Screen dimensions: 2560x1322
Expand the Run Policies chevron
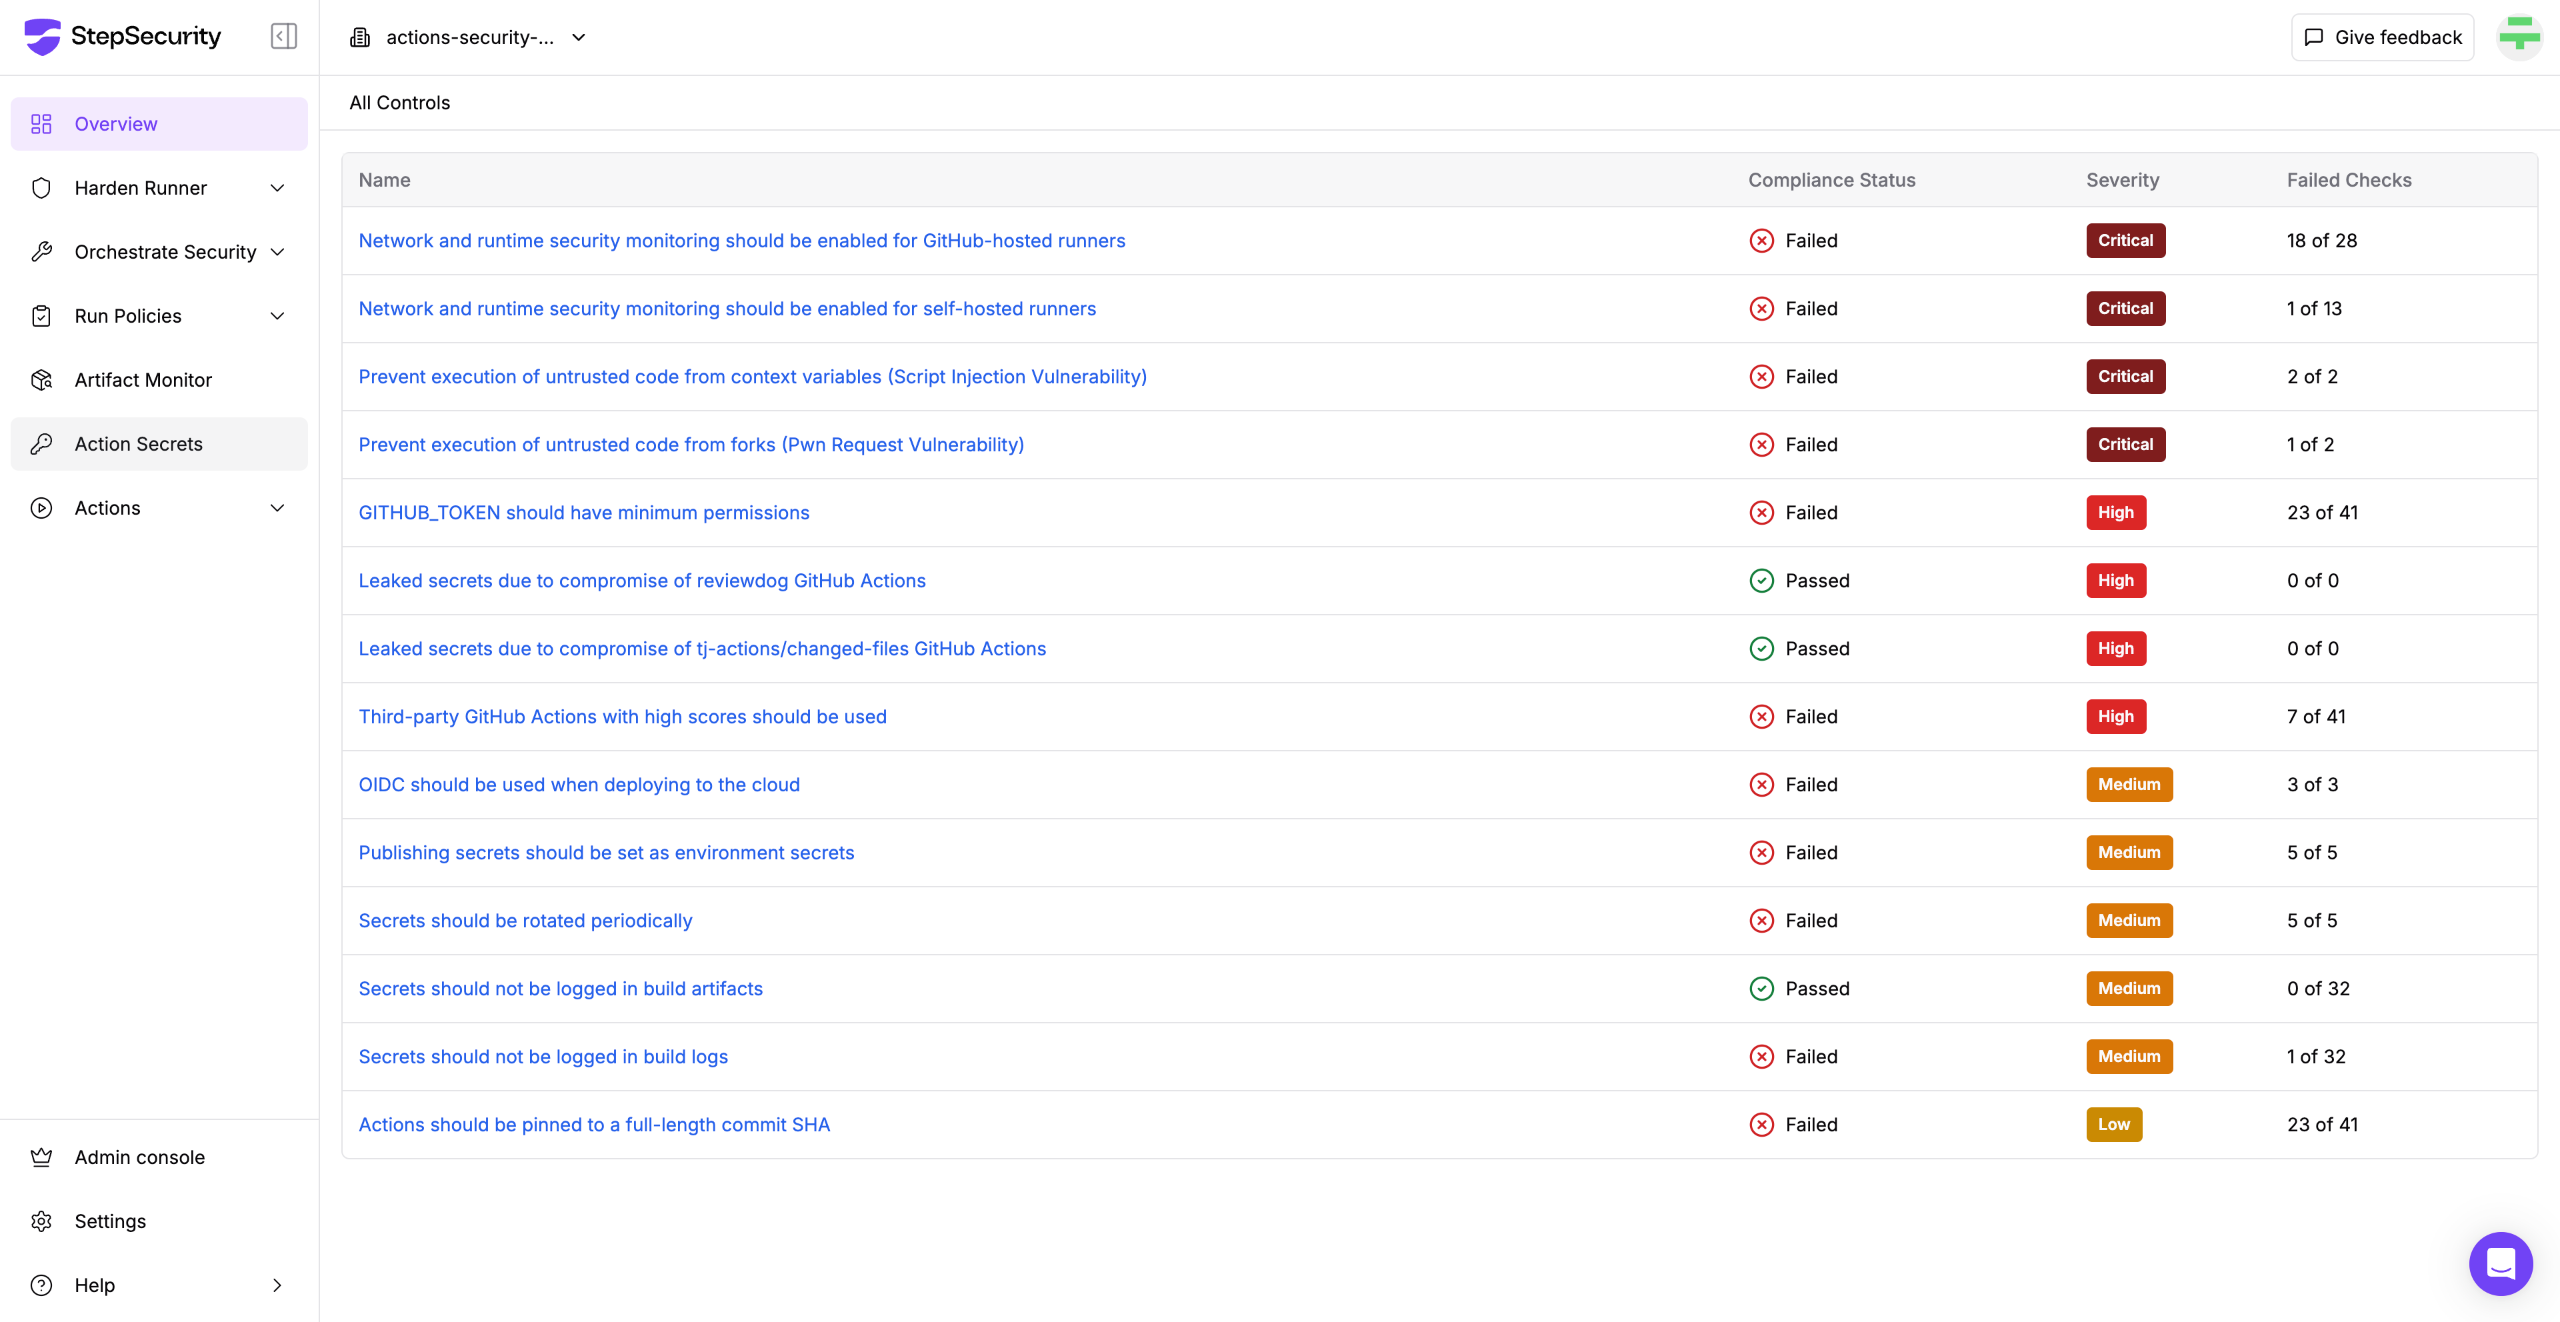(278, 316)
